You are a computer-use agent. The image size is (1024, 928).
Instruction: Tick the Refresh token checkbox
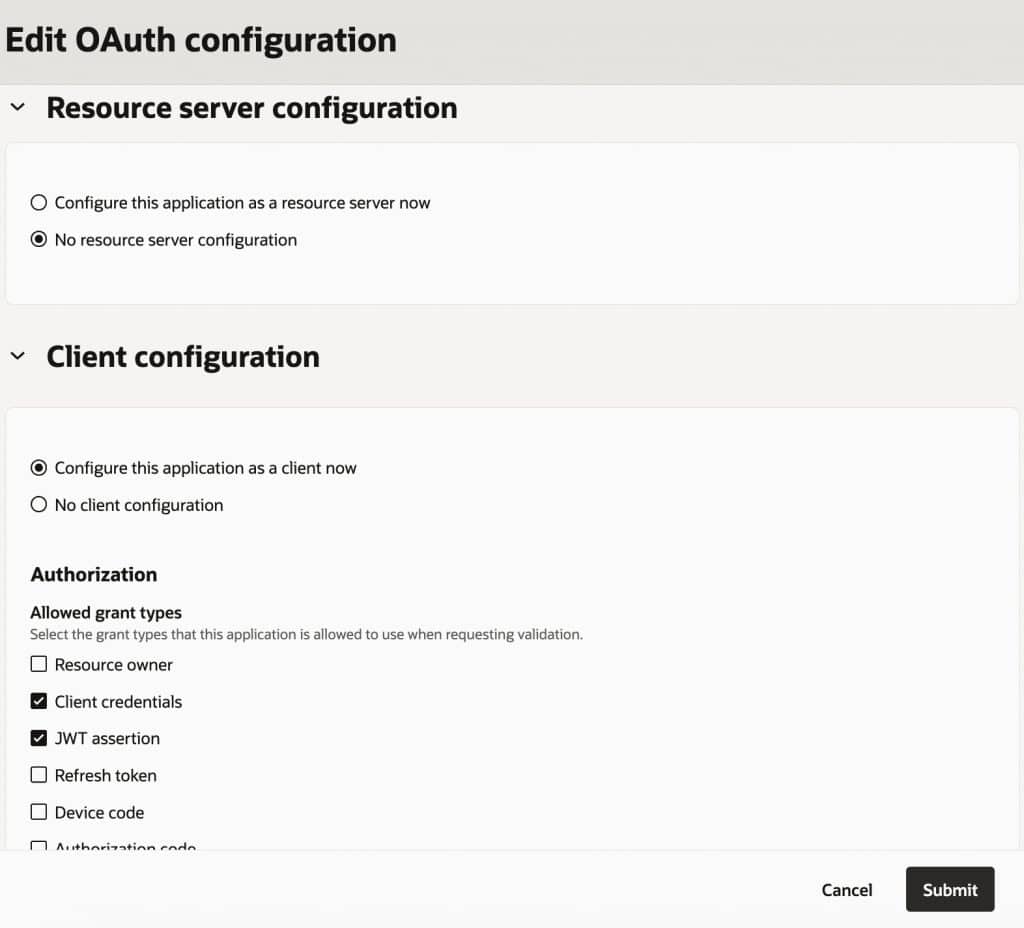39,775
